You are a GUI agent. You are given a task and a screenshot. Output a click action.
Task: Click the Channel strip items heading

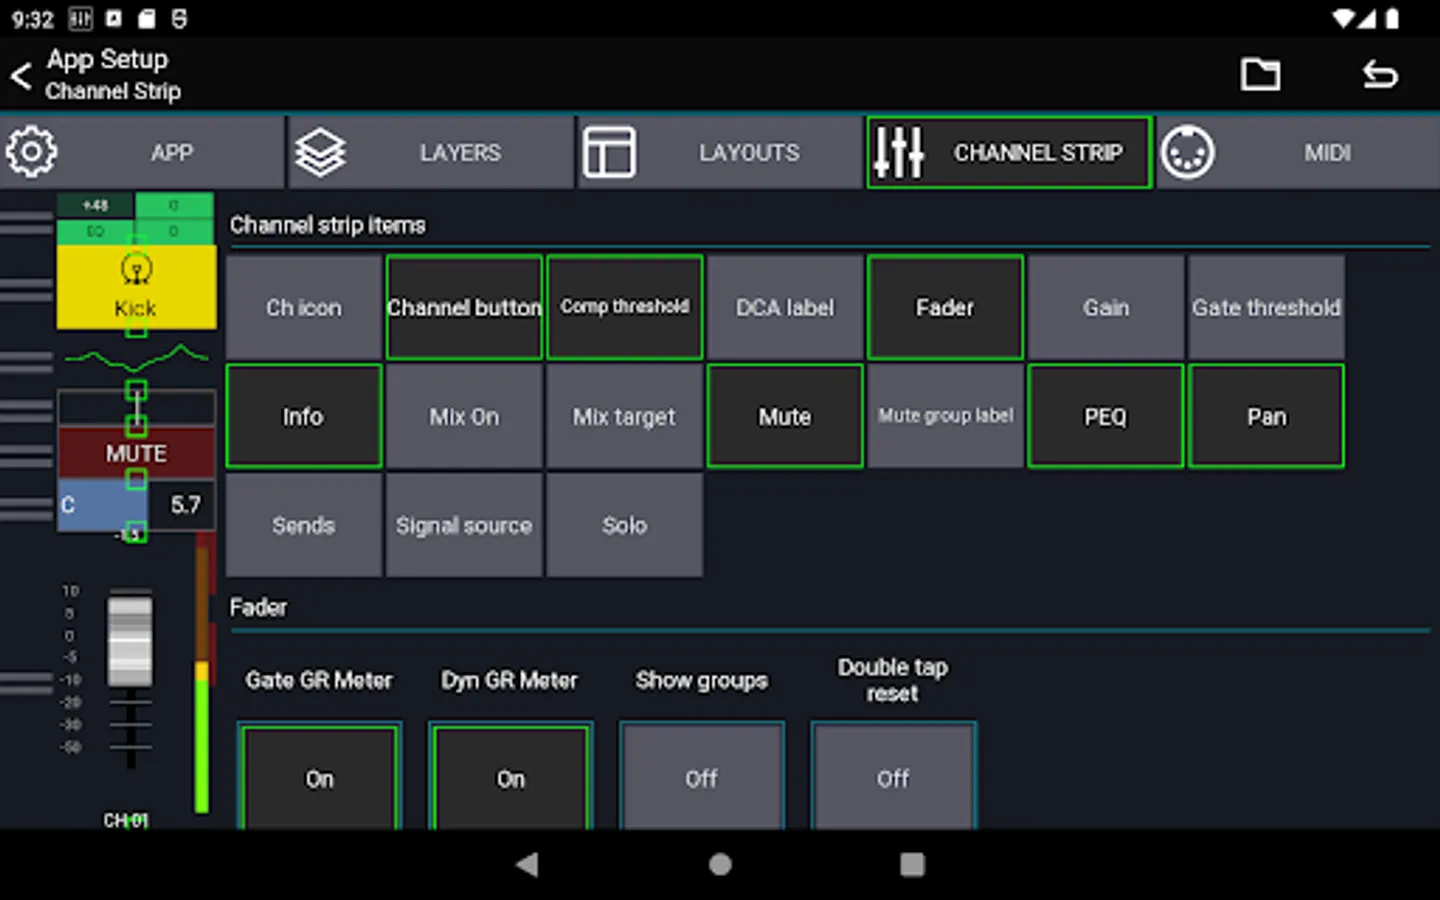pyautogui.click(x=328, y=225)
